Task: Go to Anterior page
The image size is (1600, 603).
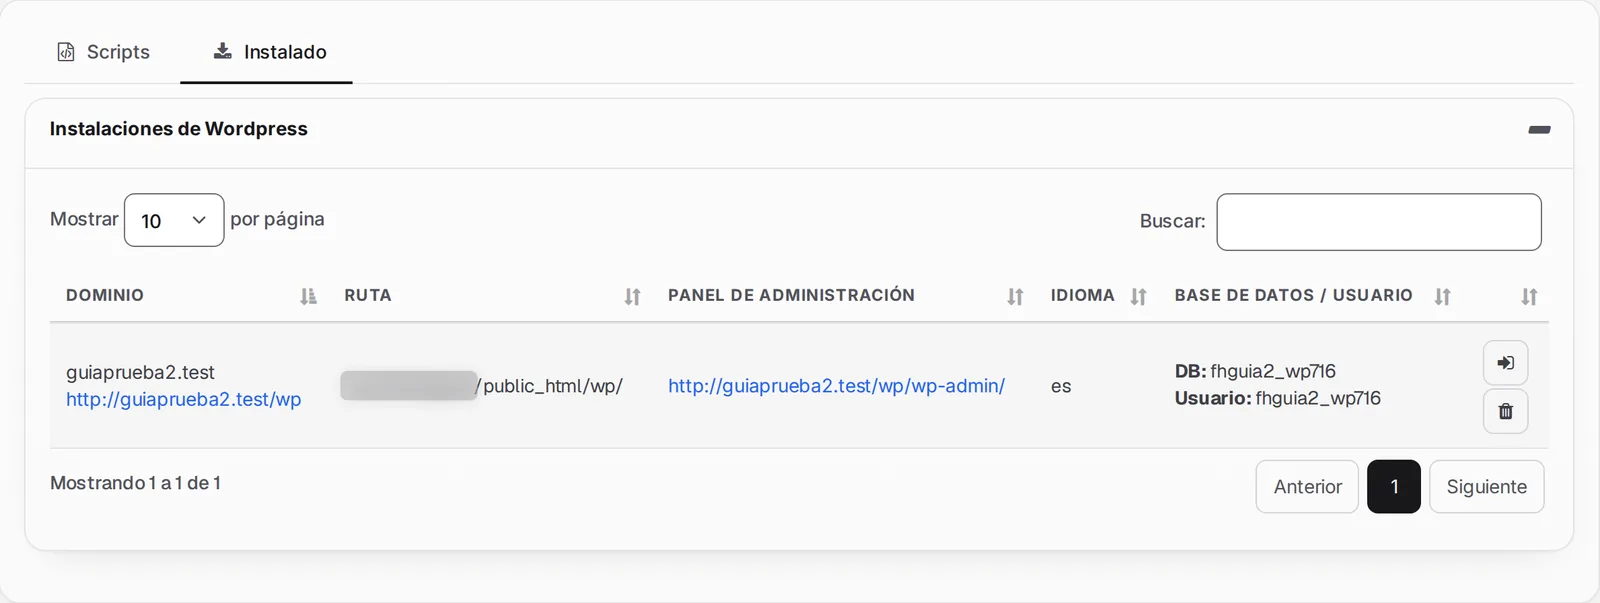Action: click(1307, 487)
